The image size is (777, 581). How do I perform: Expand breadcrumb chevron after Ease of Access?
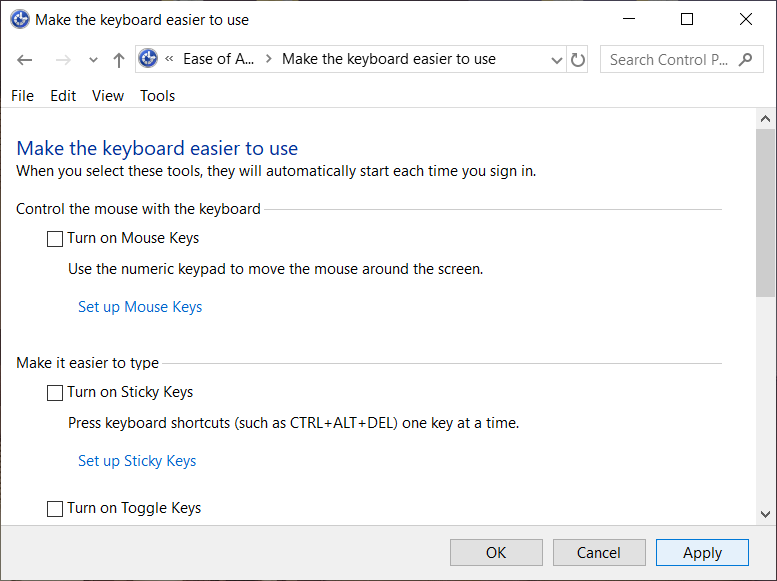(x=267, y=60)
